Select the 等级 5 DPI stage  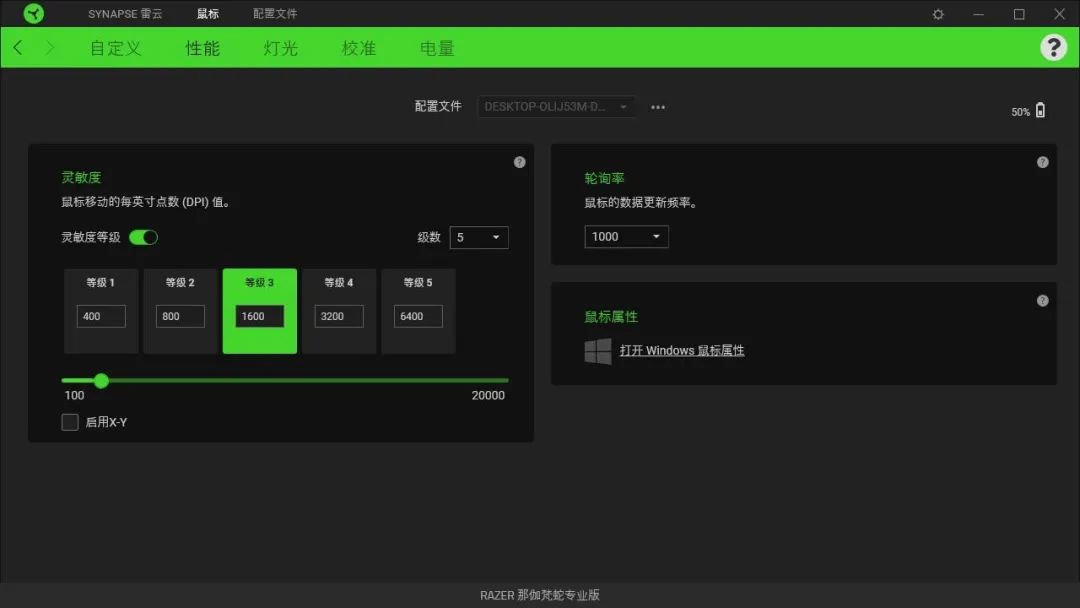point(418,311)
